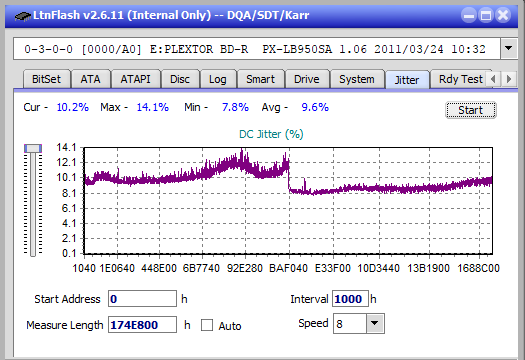Viewport: 525px width, 360px height.
Task: Switch to the ATA tab
Action: point(90,79)
